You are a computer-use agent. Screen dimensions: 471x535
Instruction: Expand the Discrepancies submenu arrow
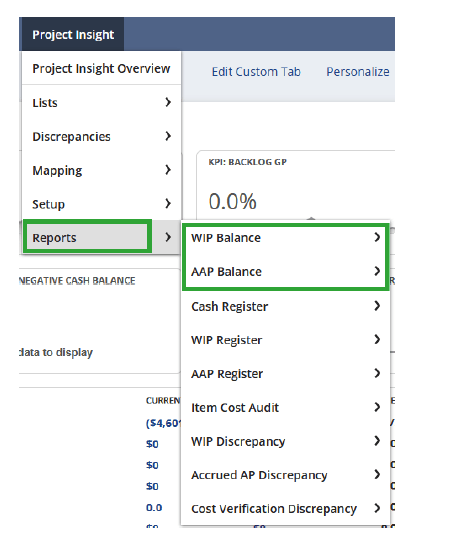click(x=168, y=136)
